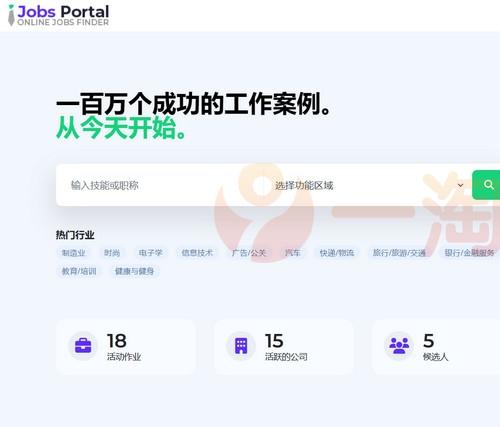The height and width of the screenshot is (427, 500).
Task: Select the 教育/培训 industry tag
Action: tap(79, 271)
